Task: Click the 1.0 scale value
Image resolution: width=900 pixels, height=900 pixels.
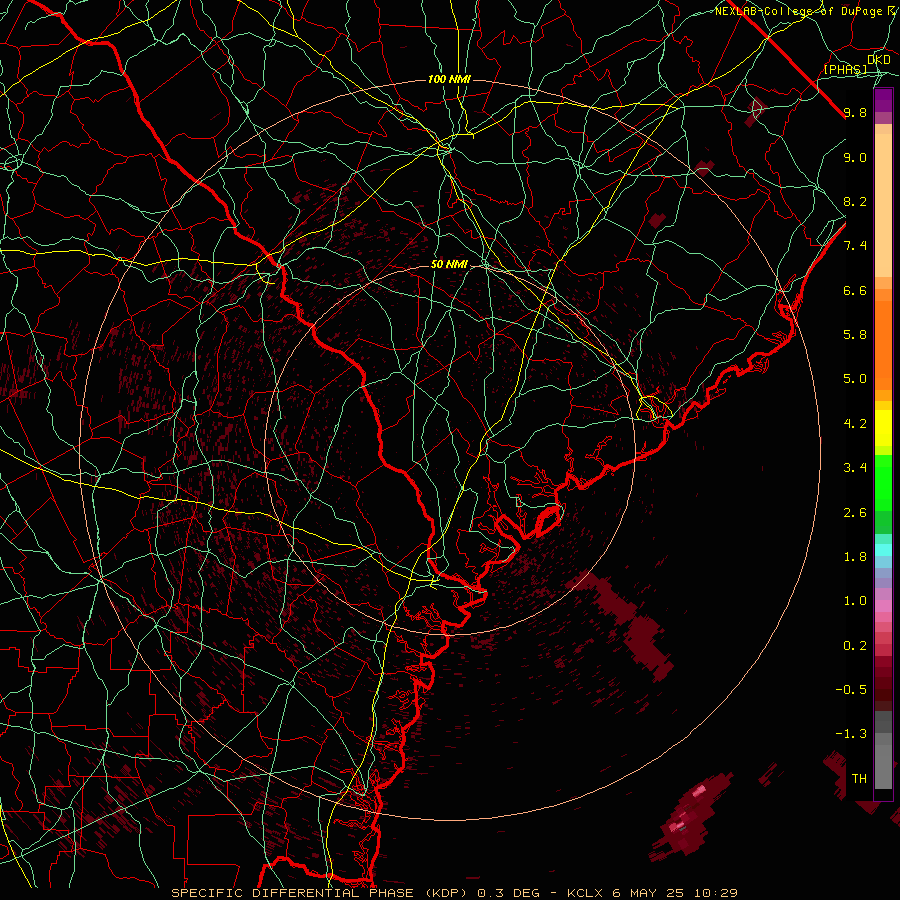Action: (855, 601)
